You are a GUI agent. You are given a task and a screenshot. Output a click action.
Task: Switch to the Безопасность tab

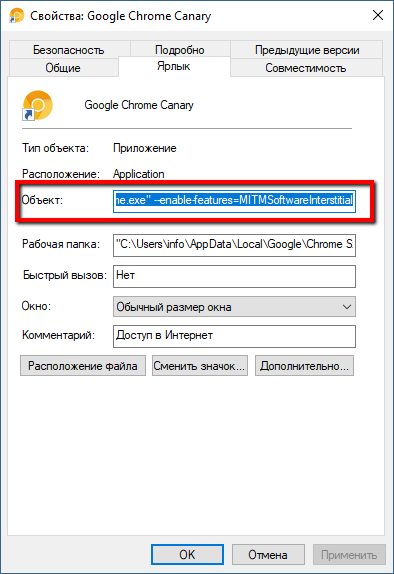[69, 49]
